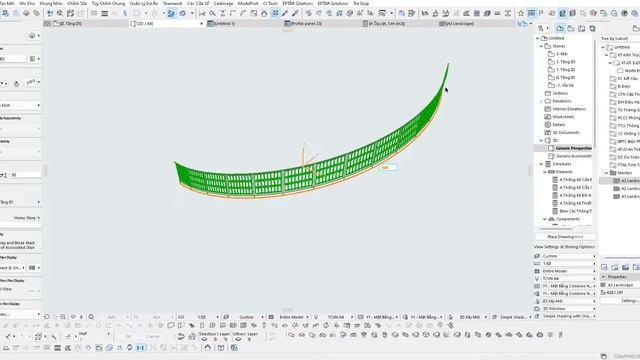Image resolution: width=640 pixels, height=360 pixels.
Task: Toggle Selection's Layer lock icon
Action: click(x=216, y=339)
